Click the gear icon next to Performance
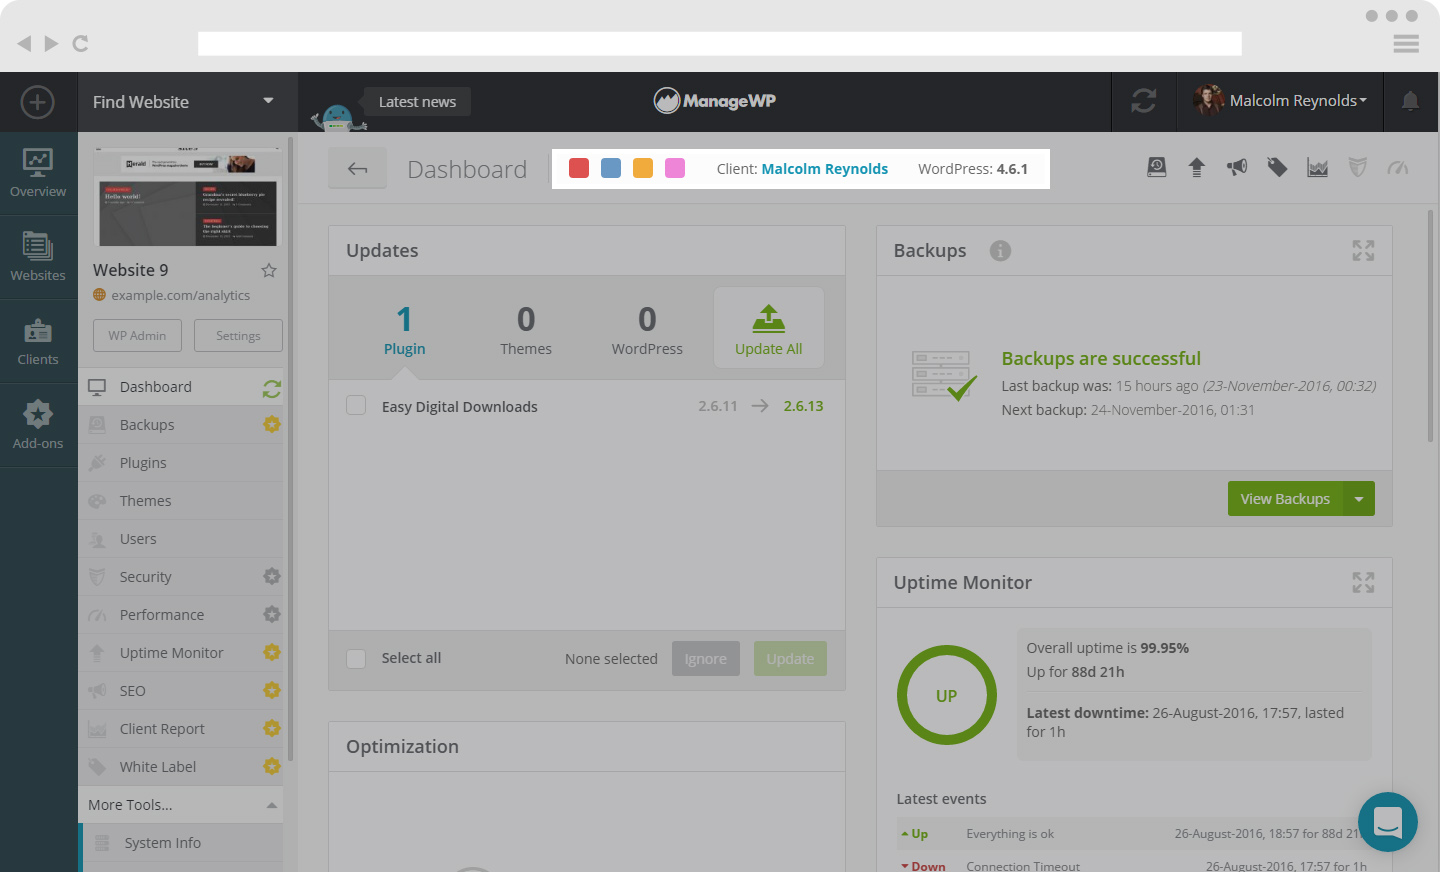Viewport: 1440px width, 872px height. point(271,614)
